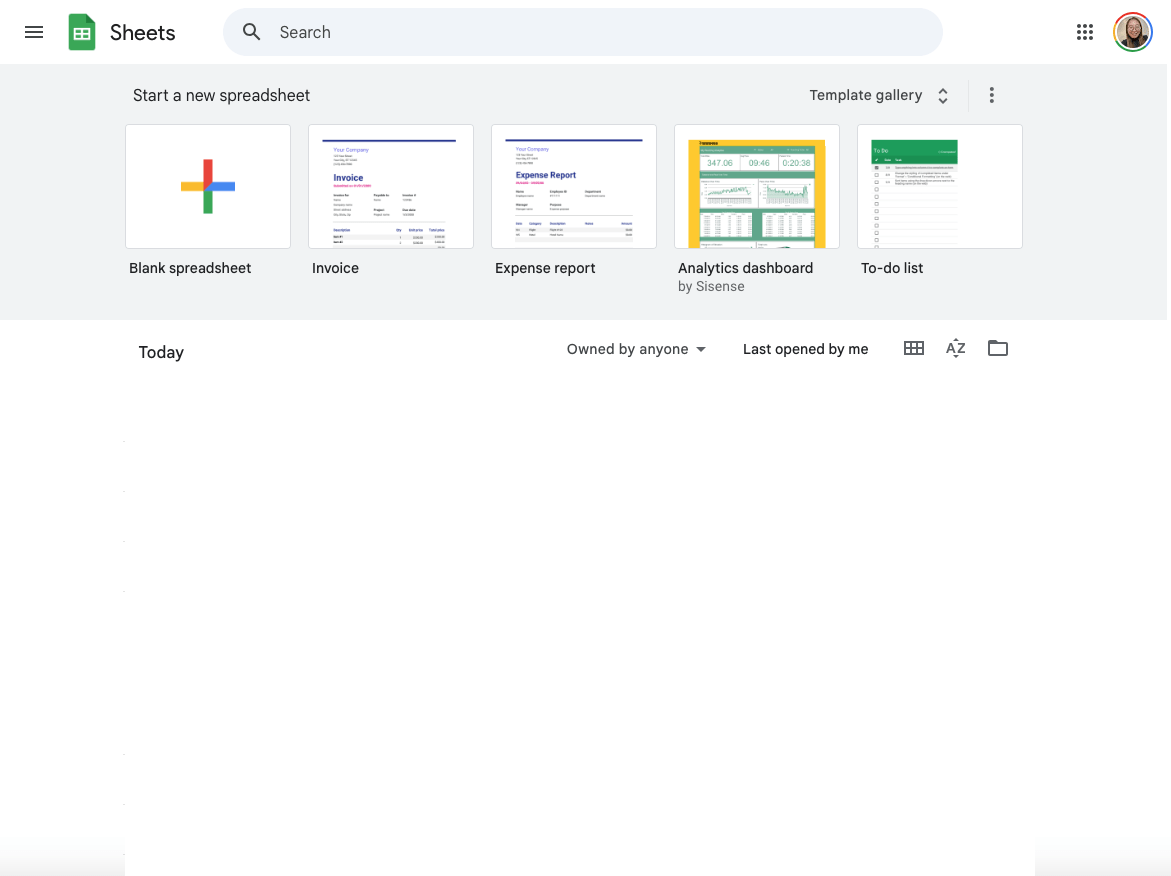Select the Expense report template thumbnail
Viewport: 1171px width, 876px height.
click(x=574, y=187)
